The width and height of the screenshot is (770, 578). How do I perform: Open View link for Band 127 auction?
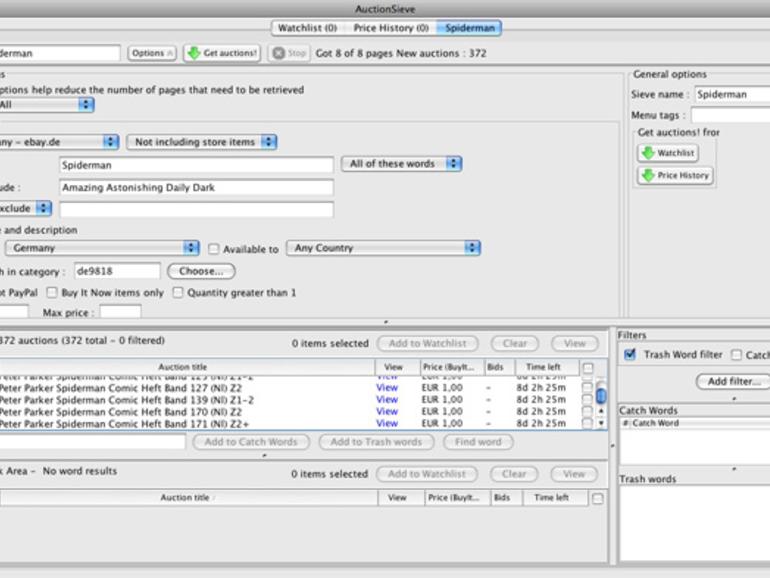(387, 388)
